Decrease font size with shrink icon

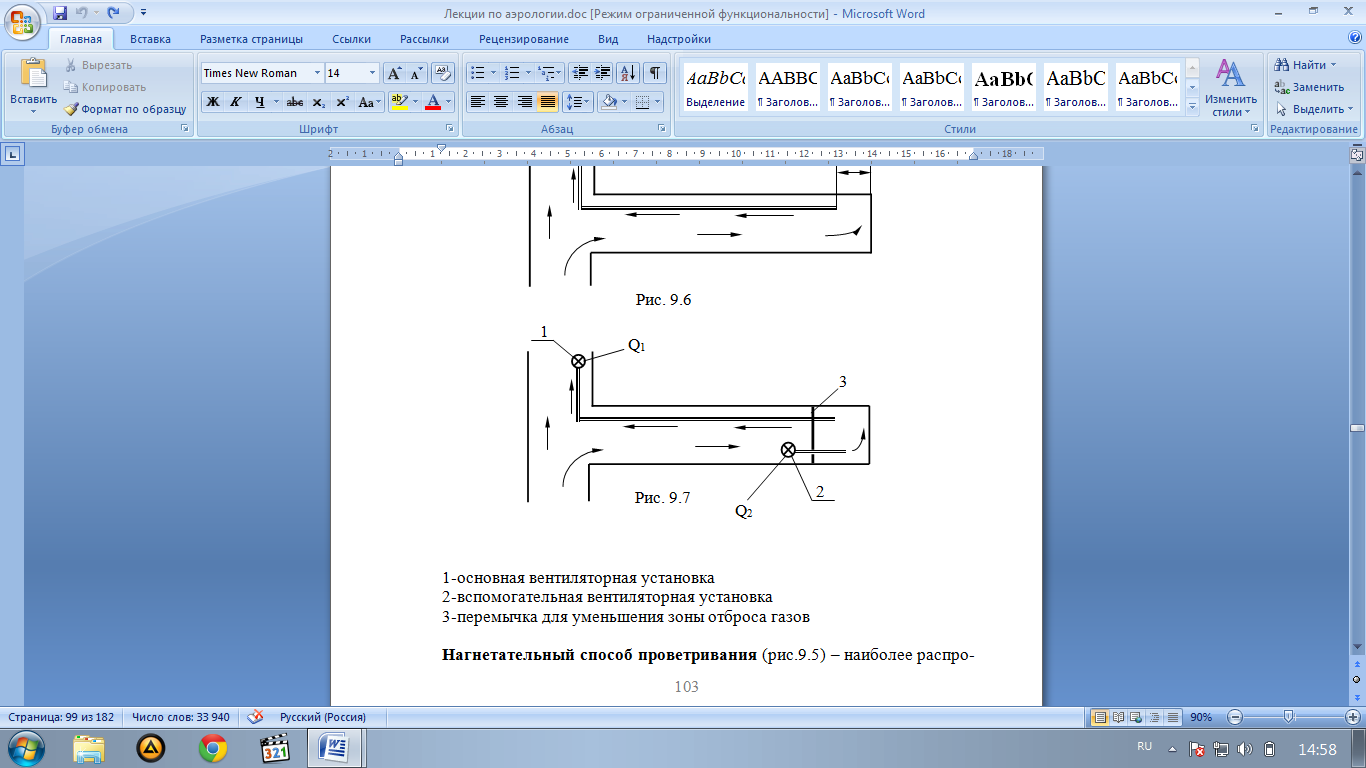click(415, 73)
